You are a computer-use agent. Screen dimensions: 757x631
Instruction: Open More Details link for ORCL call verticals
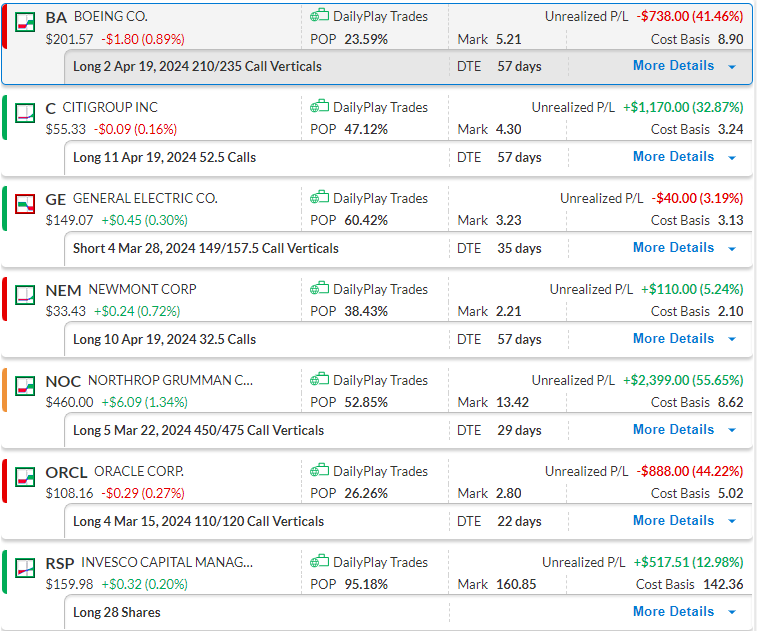(673, 520)
